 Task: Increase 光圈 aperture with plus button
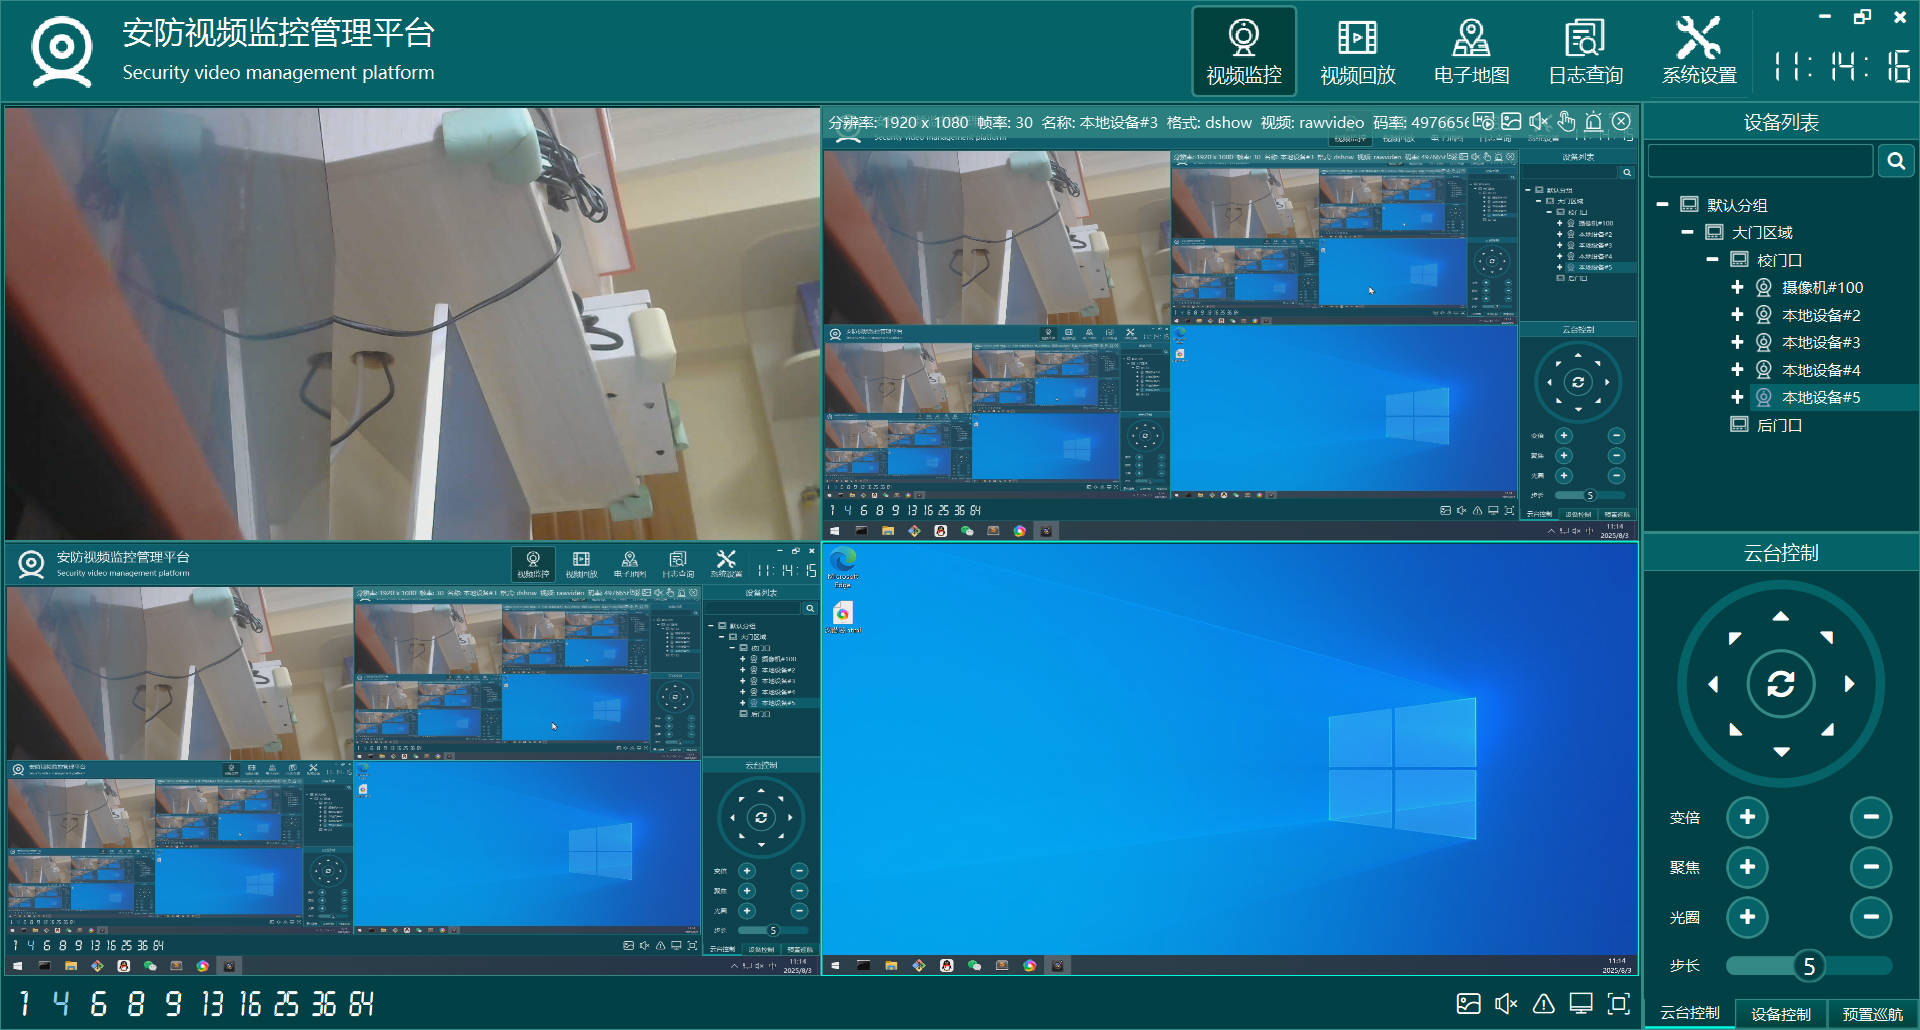(x=1747, y=917)
